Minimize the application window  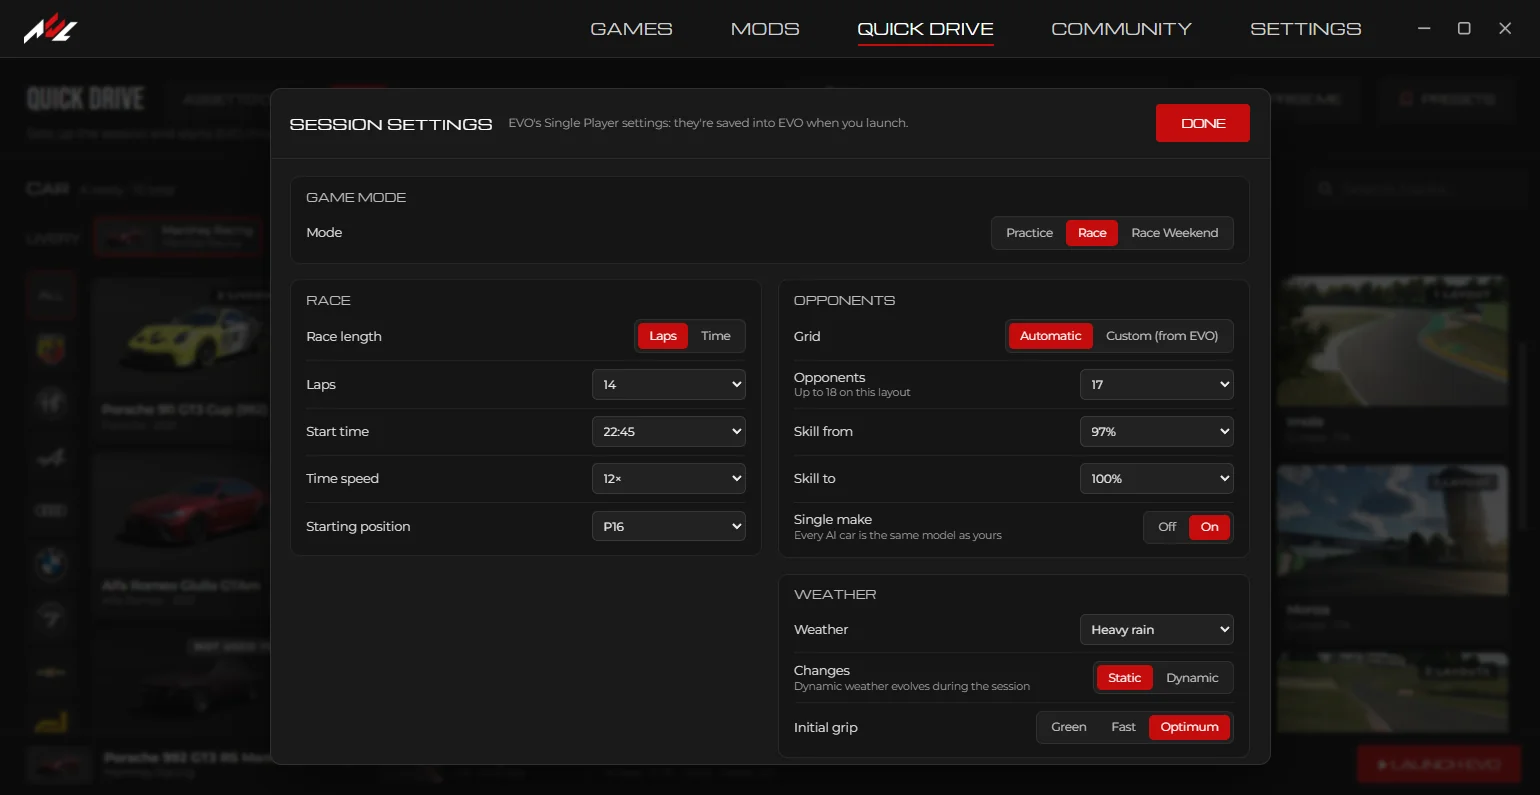pyautogui.click(x=1424, y=29)
